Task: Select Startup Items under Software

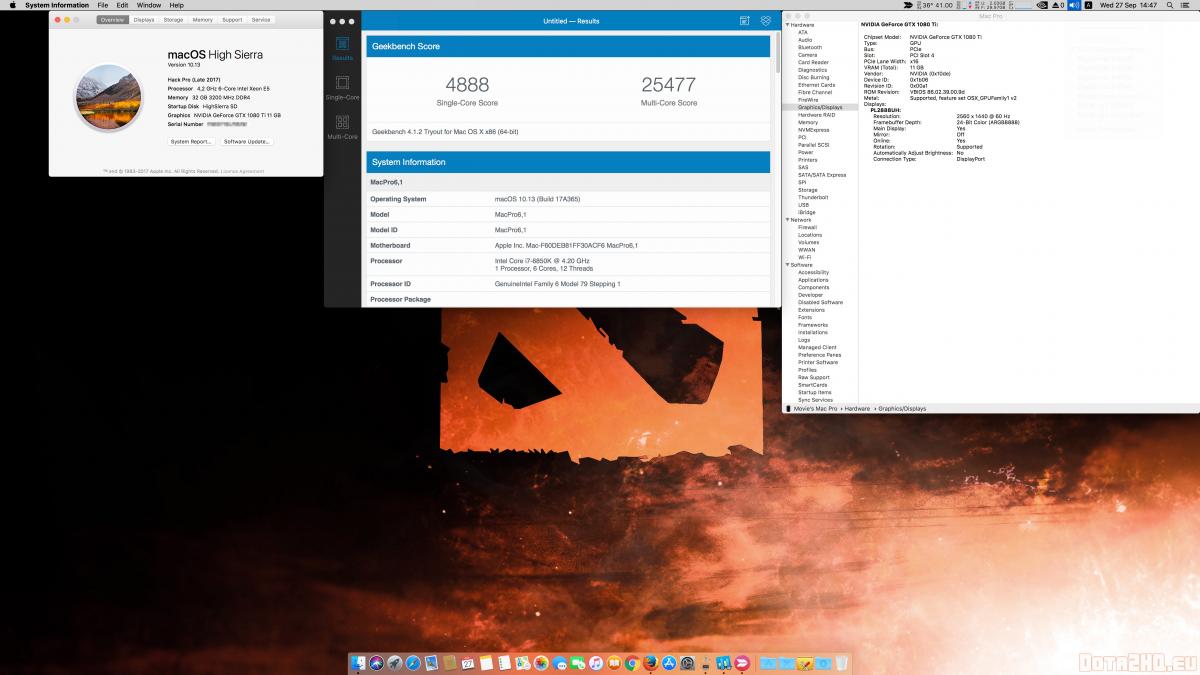Action: [x=815, y=392]
